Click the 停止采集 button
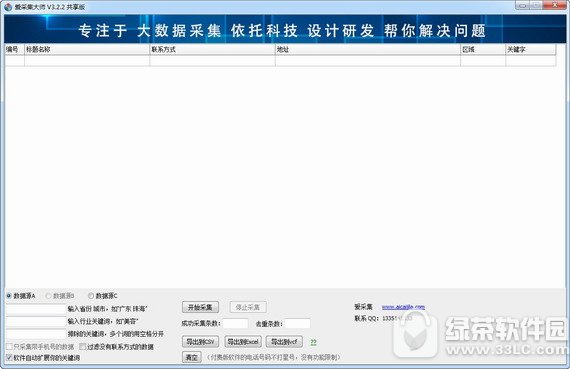Screen dimensions: 570x369 (x=248, y=307)
